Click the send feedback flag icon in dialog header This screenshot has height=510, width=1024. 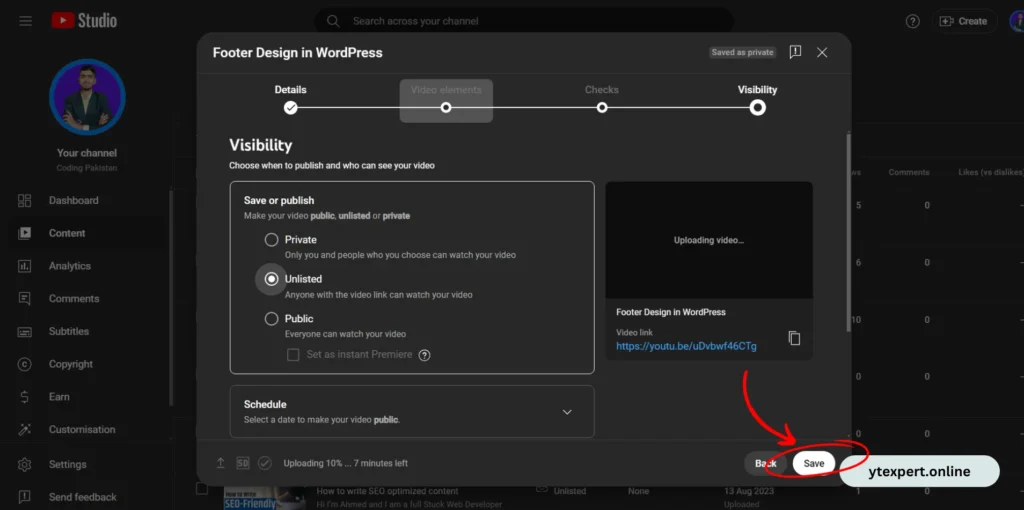(x=795, y=52)
